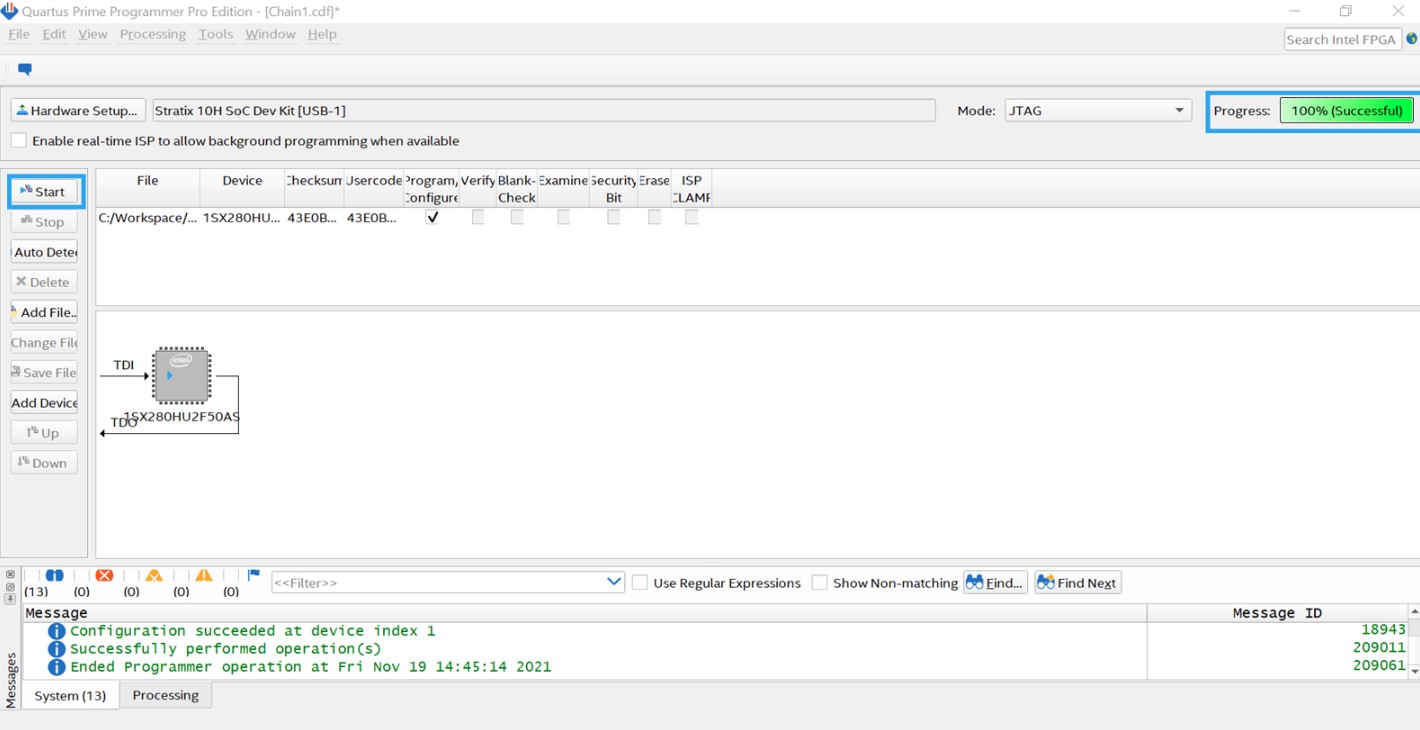1420x730 pixels.
Task: Enable real-time ISP background programming
Action: coord(17,140)
